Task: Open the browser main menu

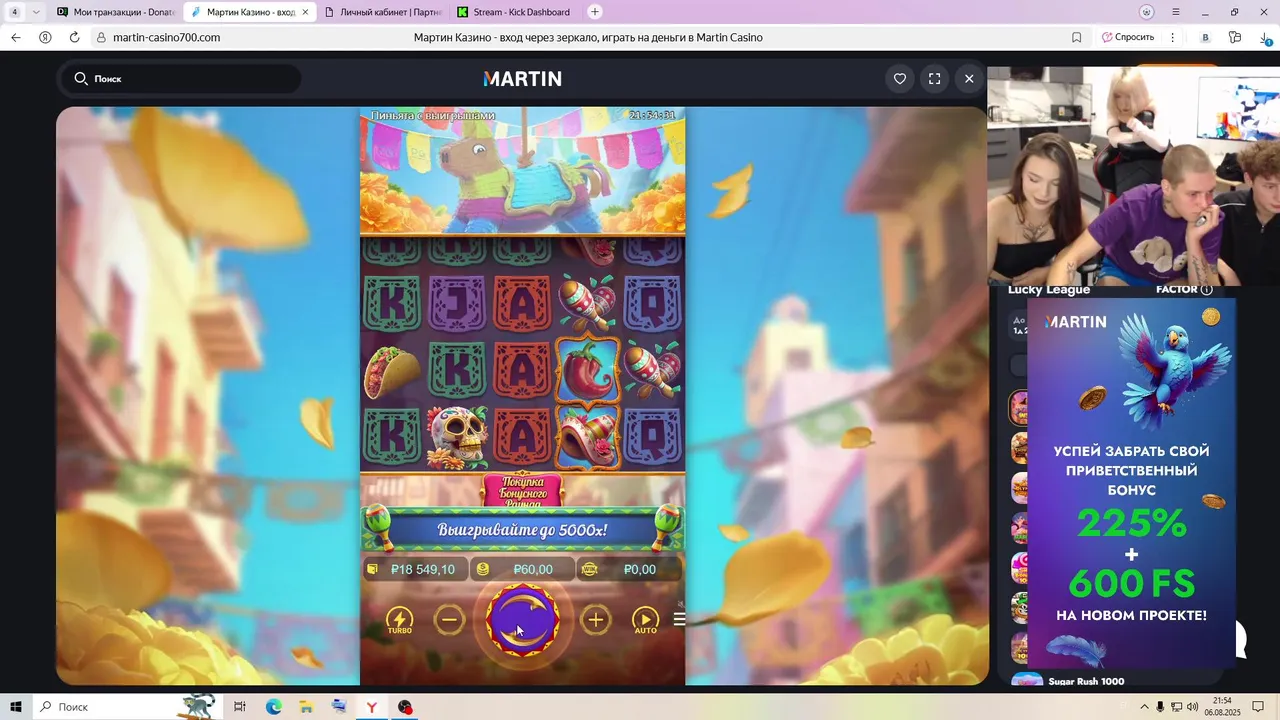Action: tap(1175, 12)
